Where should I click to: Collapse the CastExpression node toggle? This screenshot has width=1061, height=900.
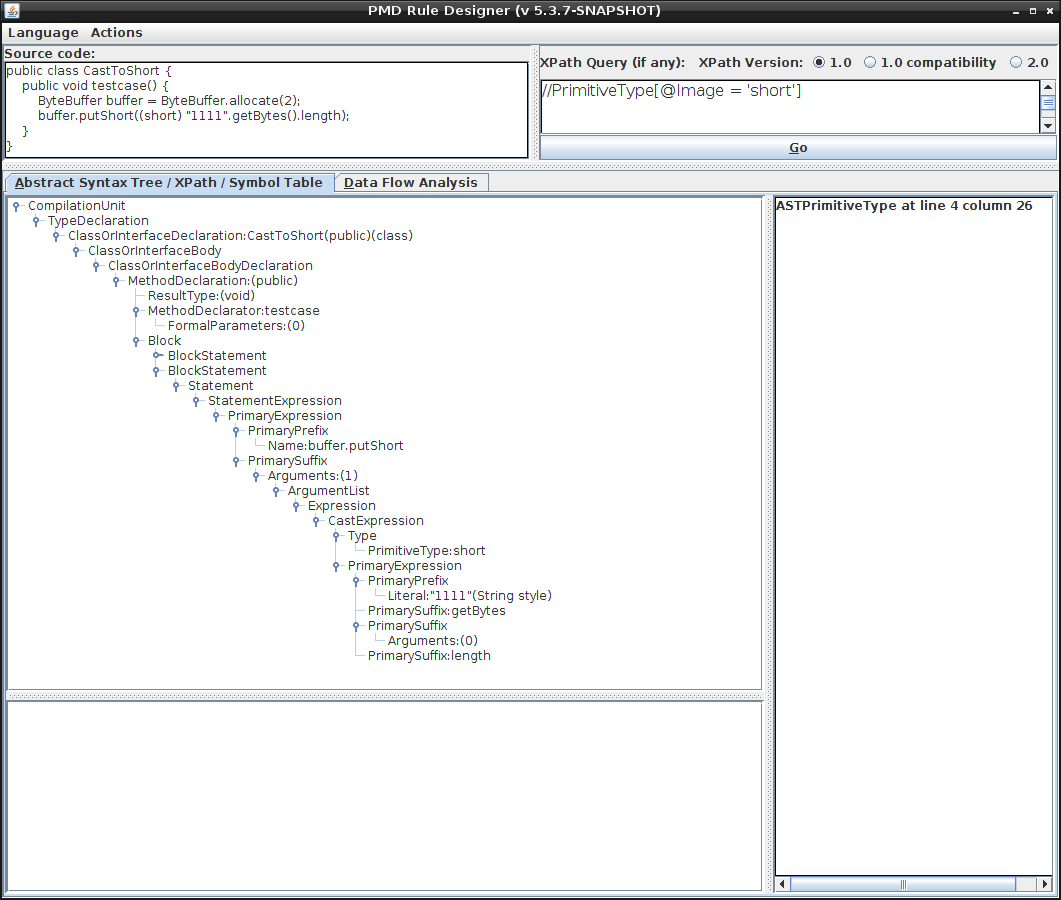[316, 521]
